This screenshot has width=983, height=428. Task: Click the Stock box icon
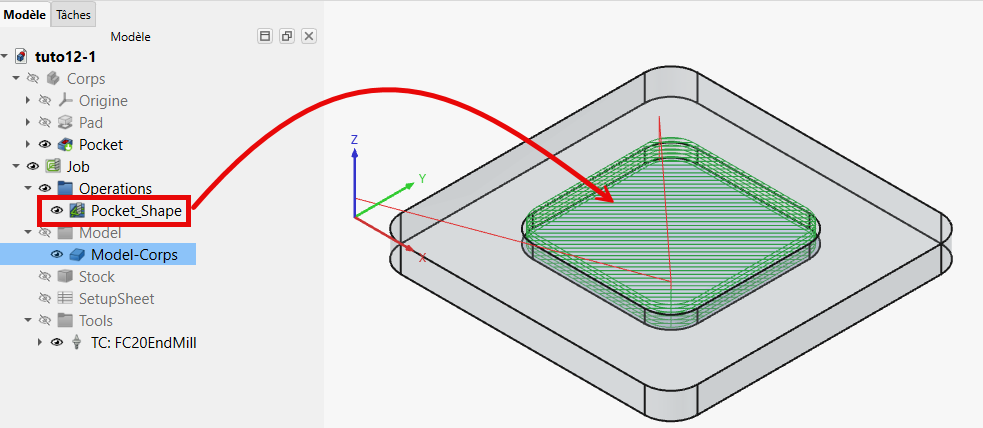[65, 276]
